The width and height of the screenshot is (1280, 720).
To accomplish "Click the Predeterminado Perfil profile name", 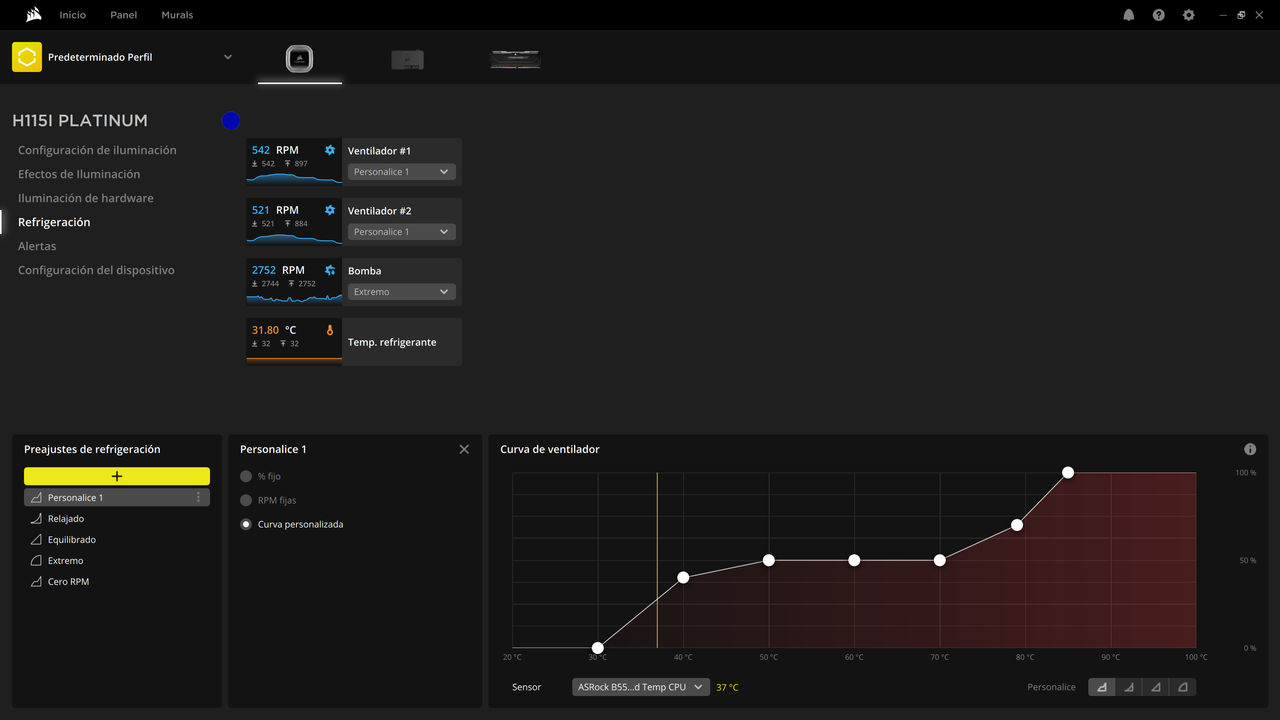I will tap(100, 57).
